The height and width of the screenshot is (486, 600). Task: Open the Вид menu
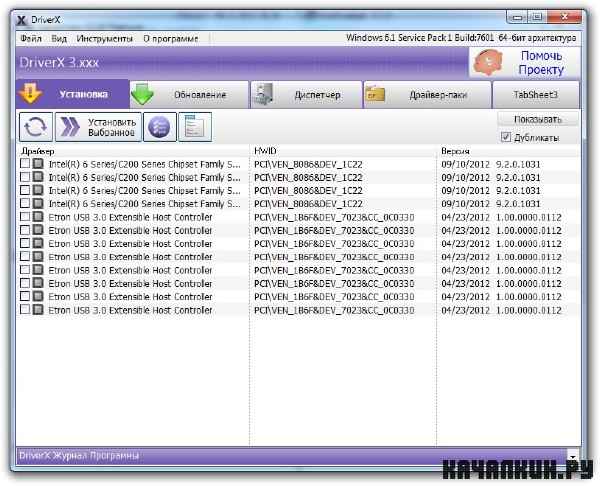tap(59, 39)
